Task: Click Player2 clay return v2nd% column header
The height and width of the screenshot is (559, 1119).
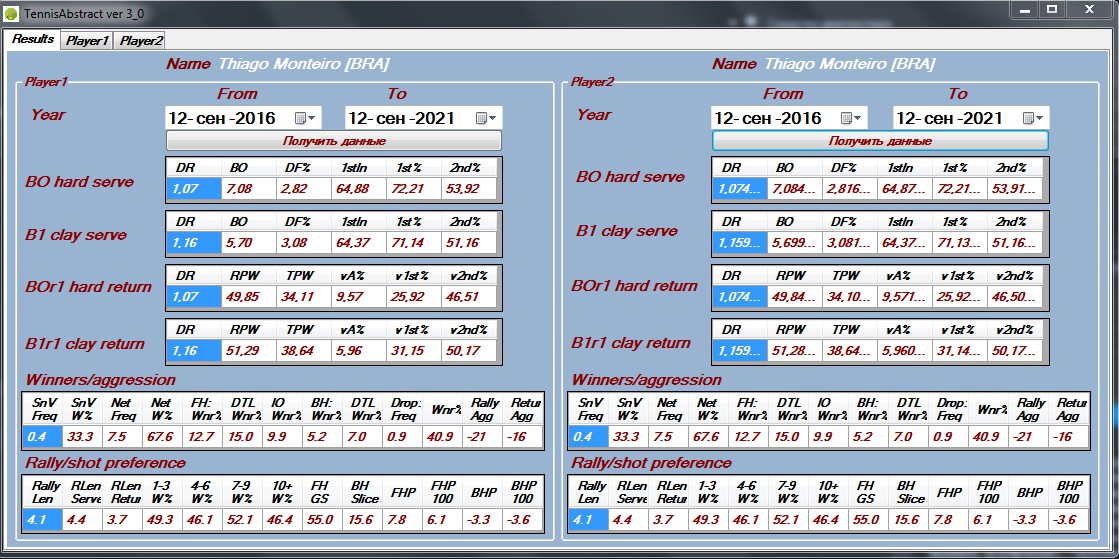Action: pyautogui.click(x=1015, y=330)
